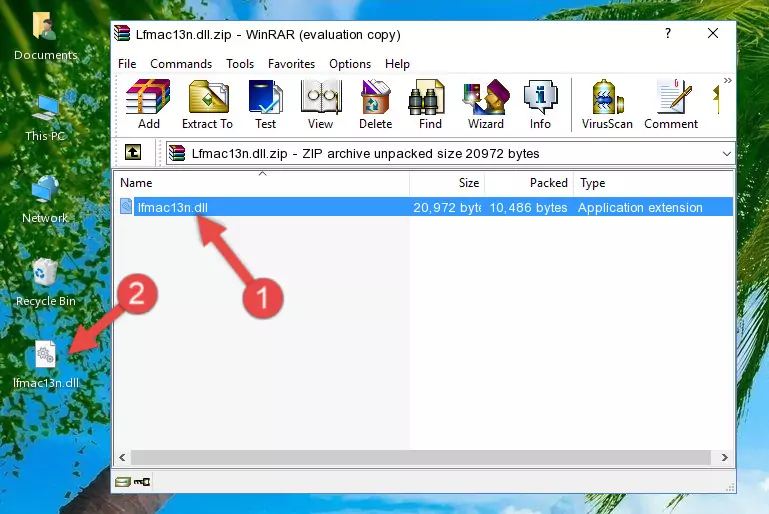Open the Find binoculars tool

click(x=430, y=104)
